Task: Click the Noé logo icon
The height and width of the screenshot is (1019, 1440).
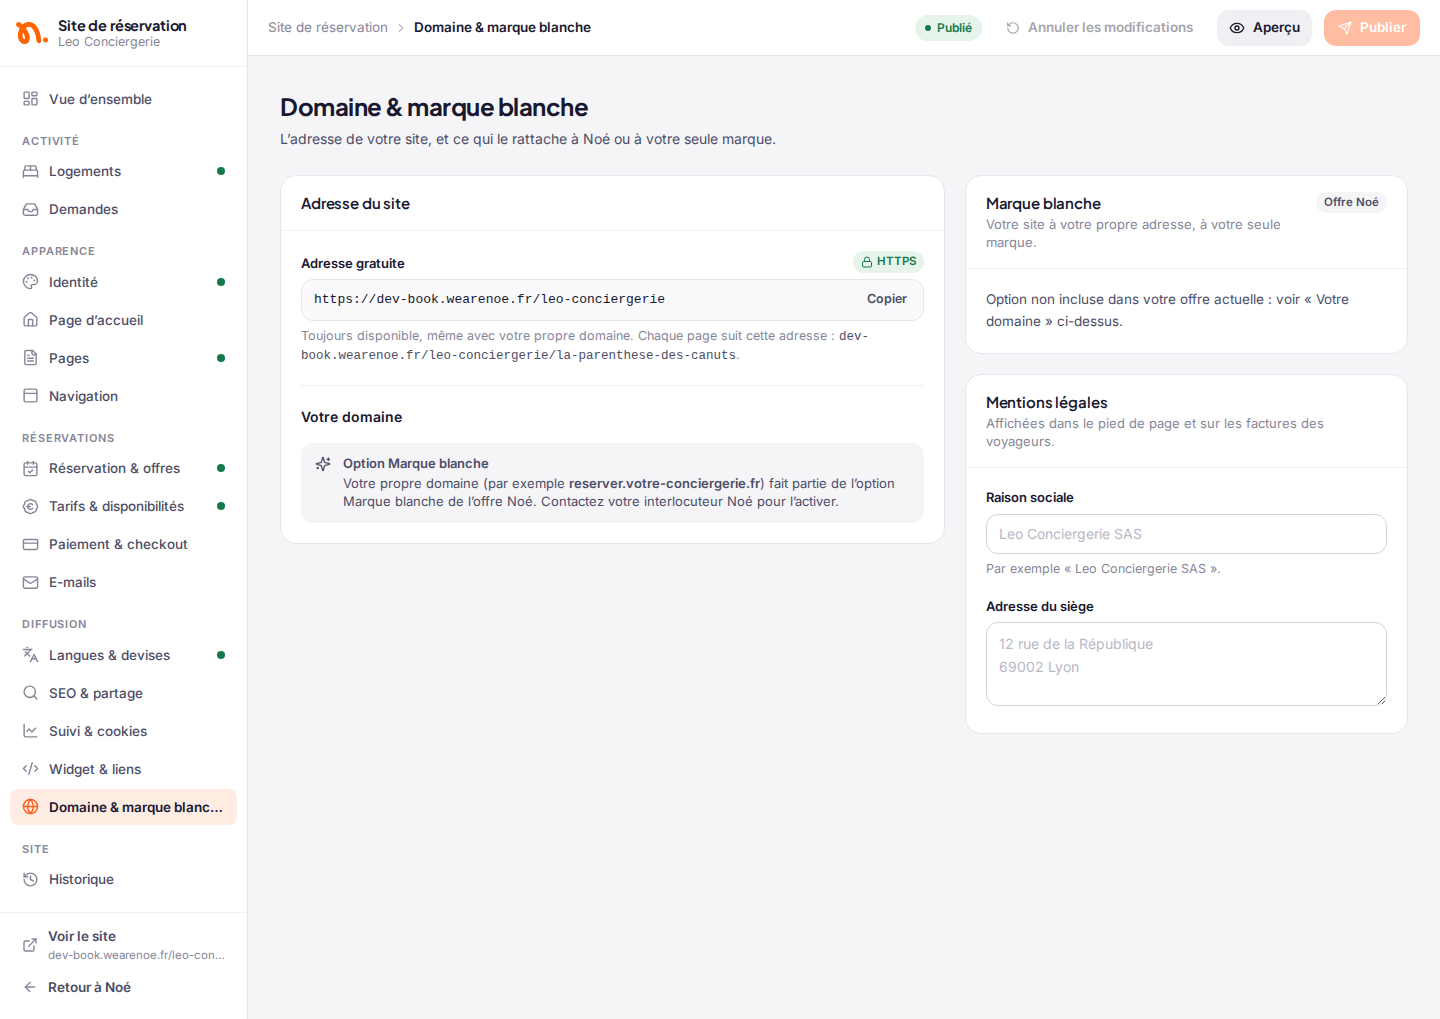Action: coord(31,33)
